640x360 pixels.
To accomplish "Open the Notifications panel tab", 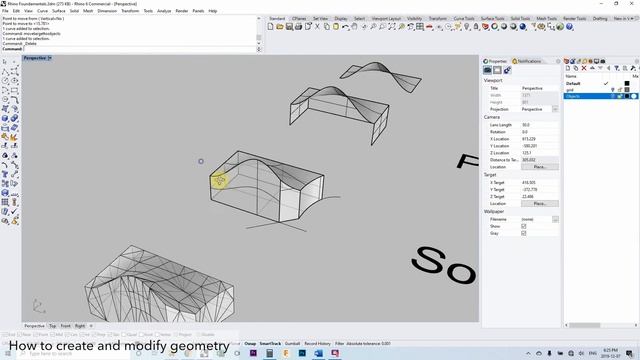I will [527, 61].
